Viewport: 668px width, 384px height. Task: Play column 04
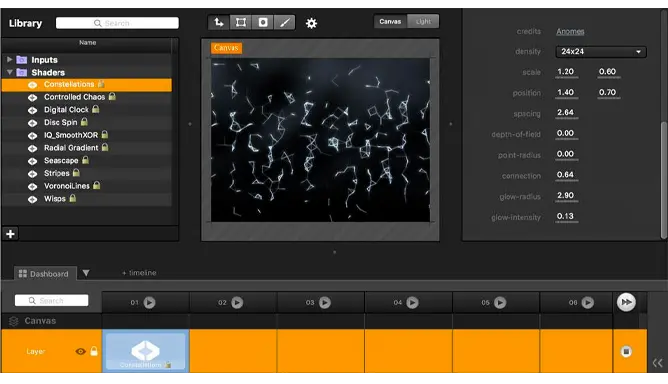[x=412, y=303]
